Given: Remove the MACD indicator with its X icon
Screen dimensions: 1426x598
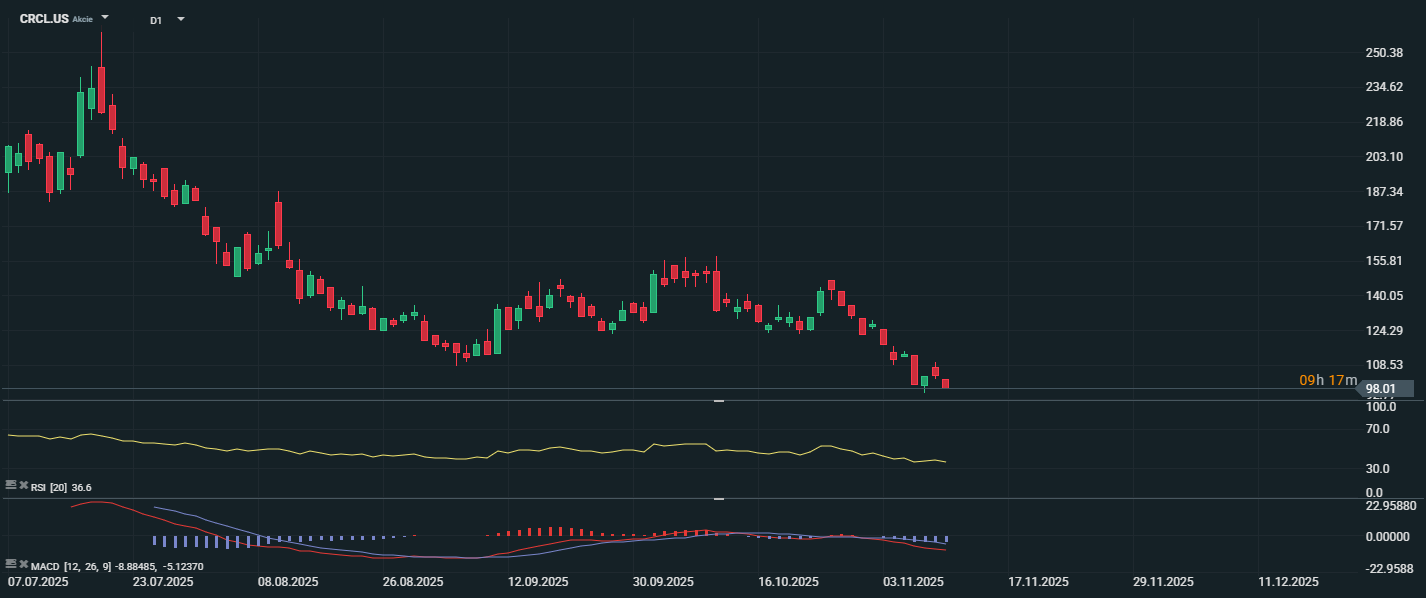Looking at the screenshot, I should click(21, 564).
